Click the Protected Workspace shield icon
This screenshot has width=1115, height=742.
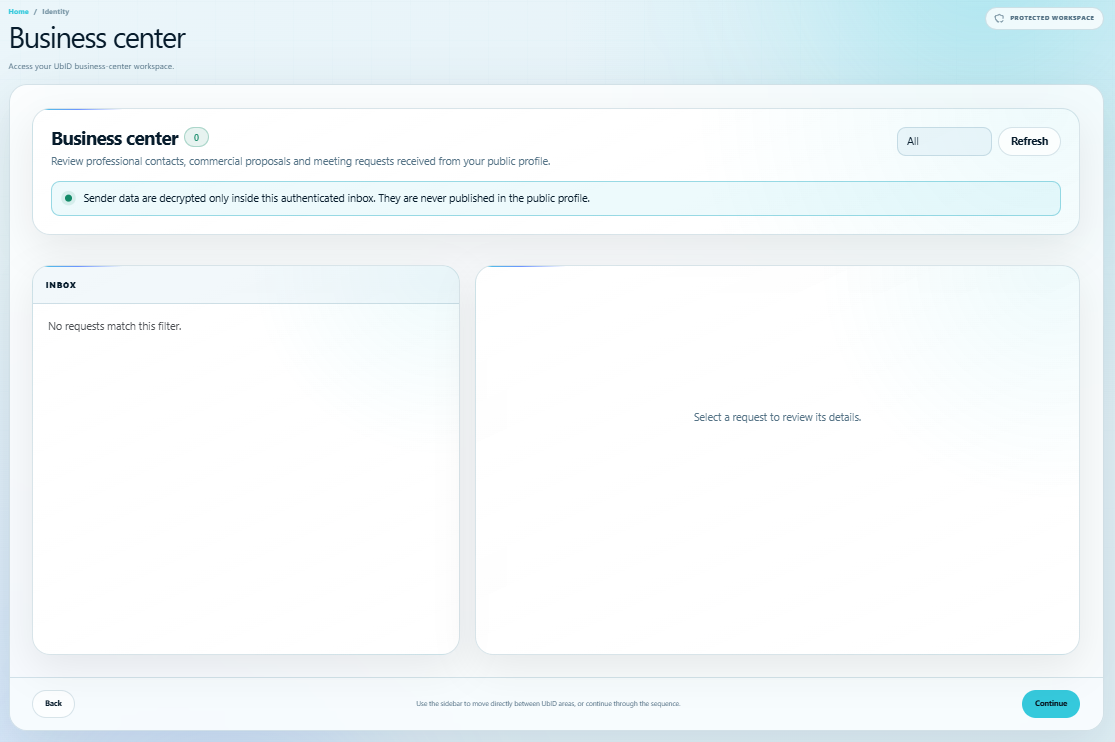pos(999,18)
